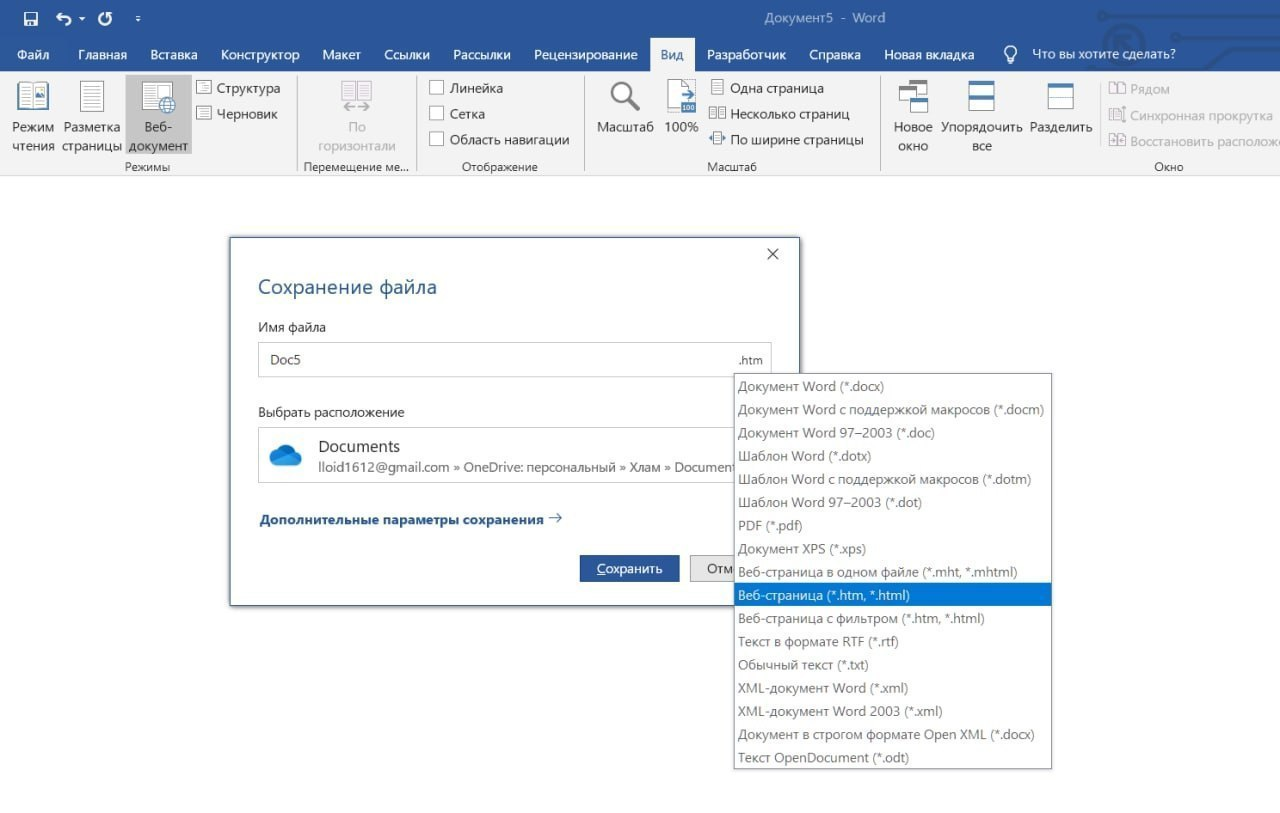Select Документ XPS (*.xps) format
The image size is (1280, 813).
(892, 549)
